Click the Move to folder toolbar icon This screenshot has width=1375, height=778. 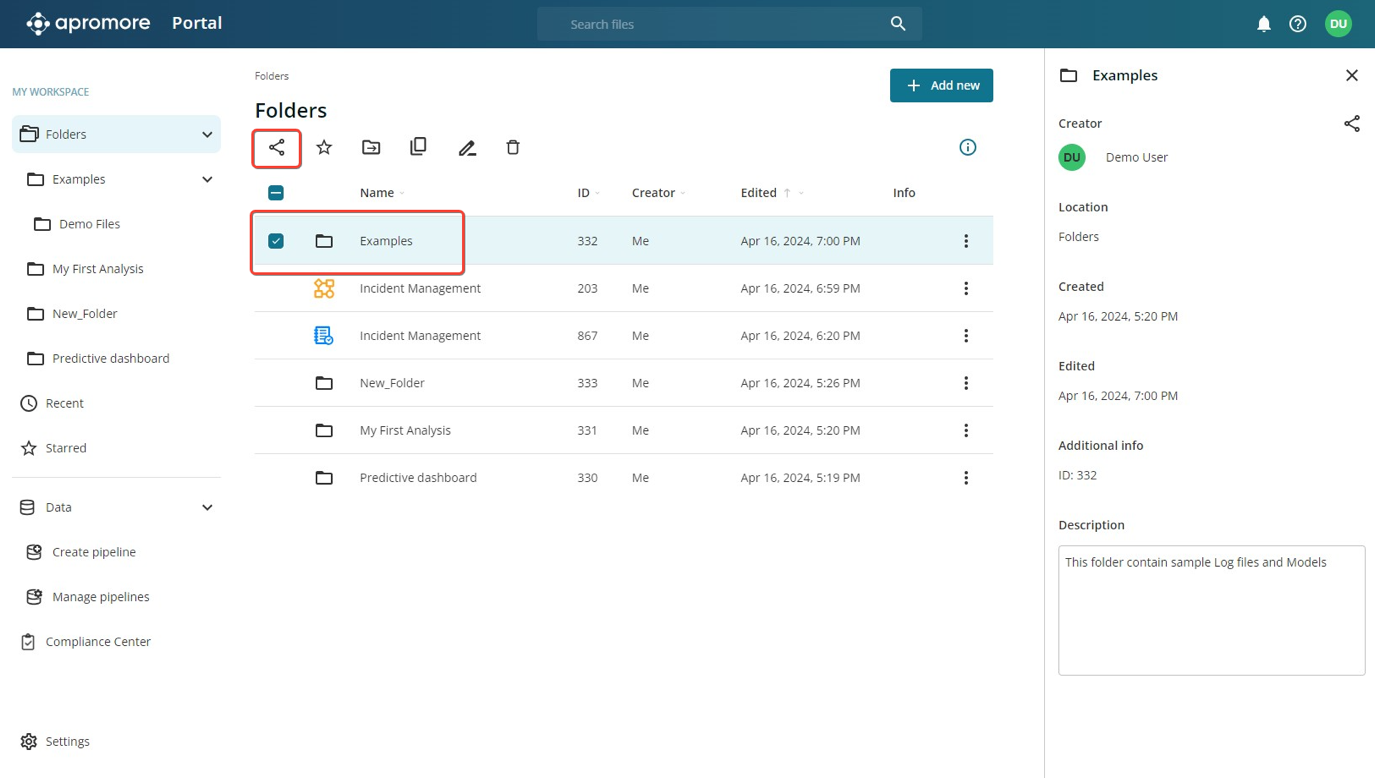[x=371, y=148]
